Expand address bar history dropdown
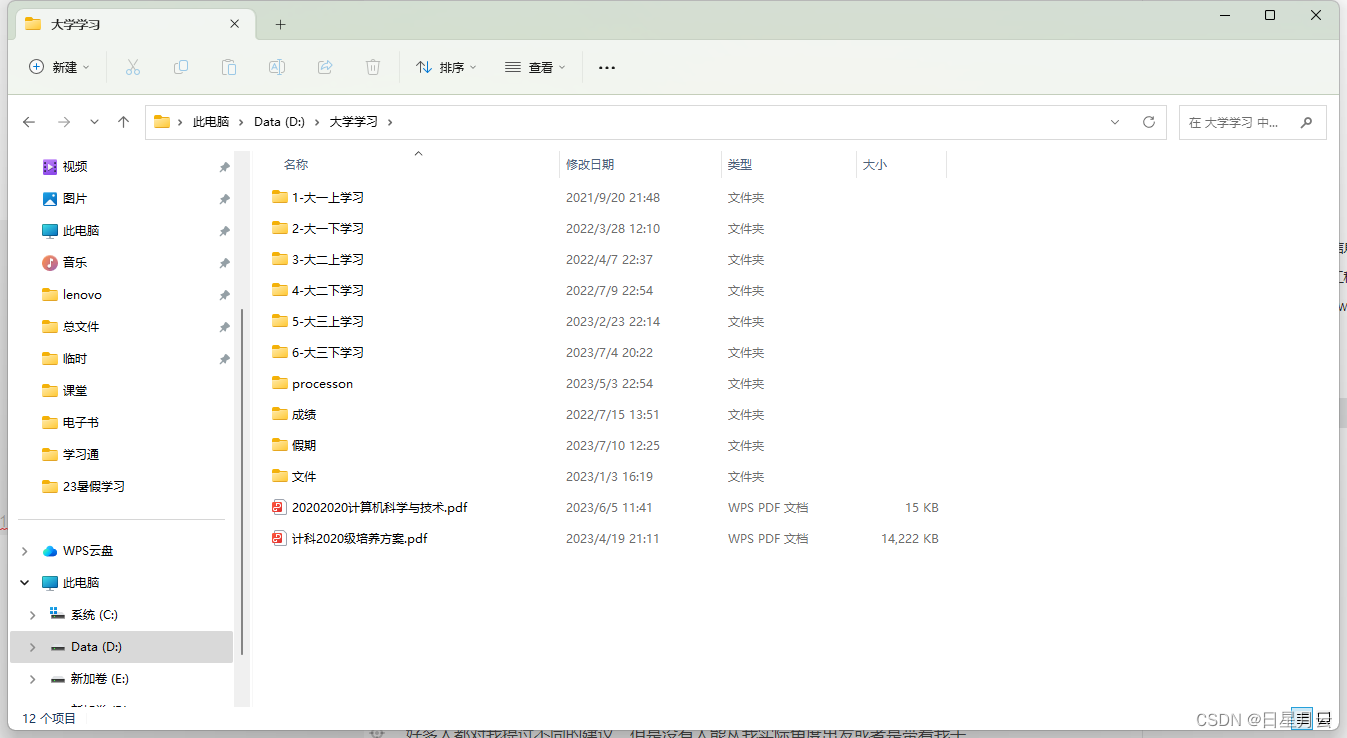The height and width of the screenshot is (738, 1347). pos(1115,122)
